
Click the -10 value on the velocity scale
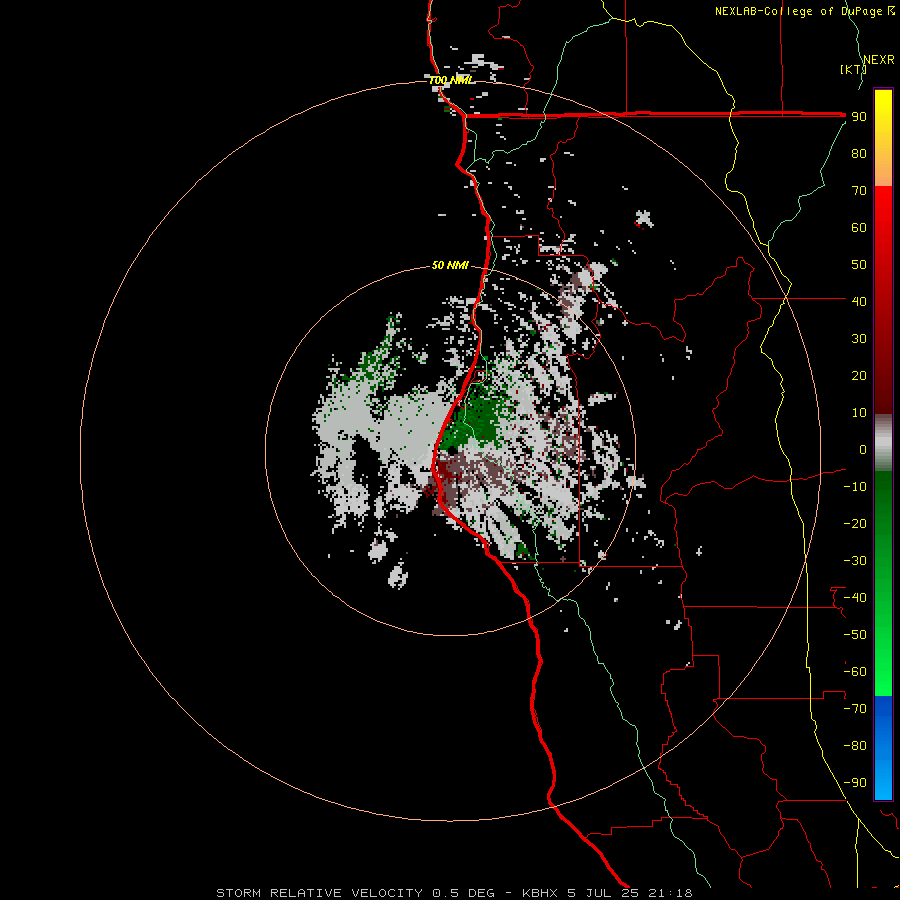(x=855, y=487)
